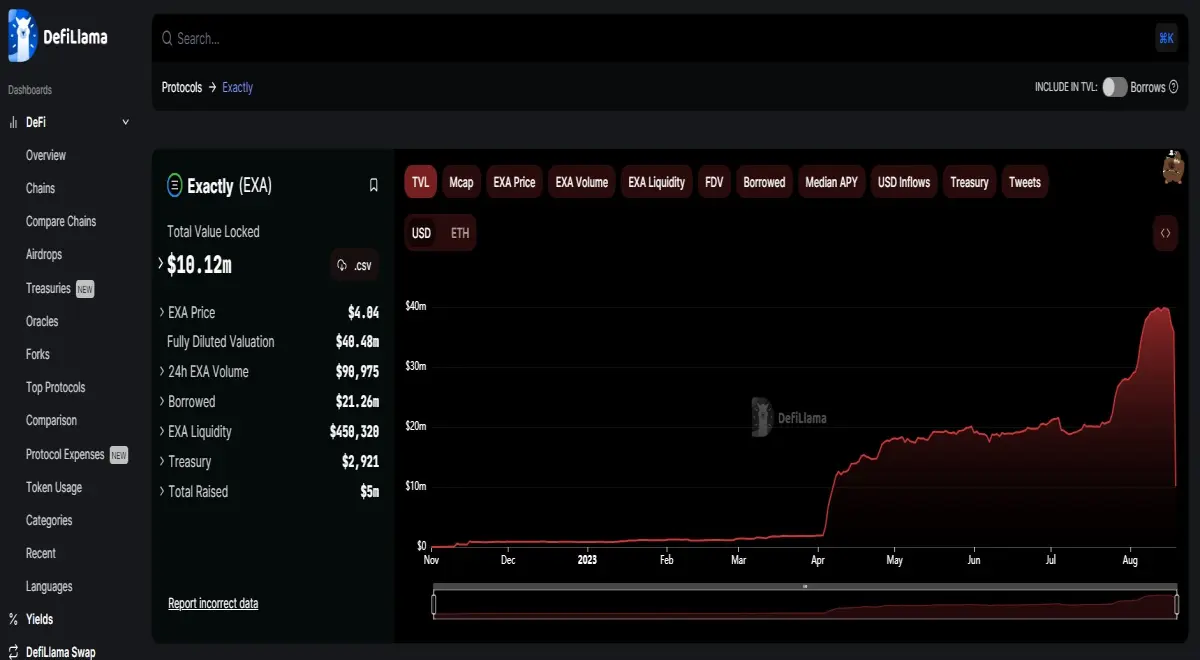Click the search magnifier icon

click(167, 39)
